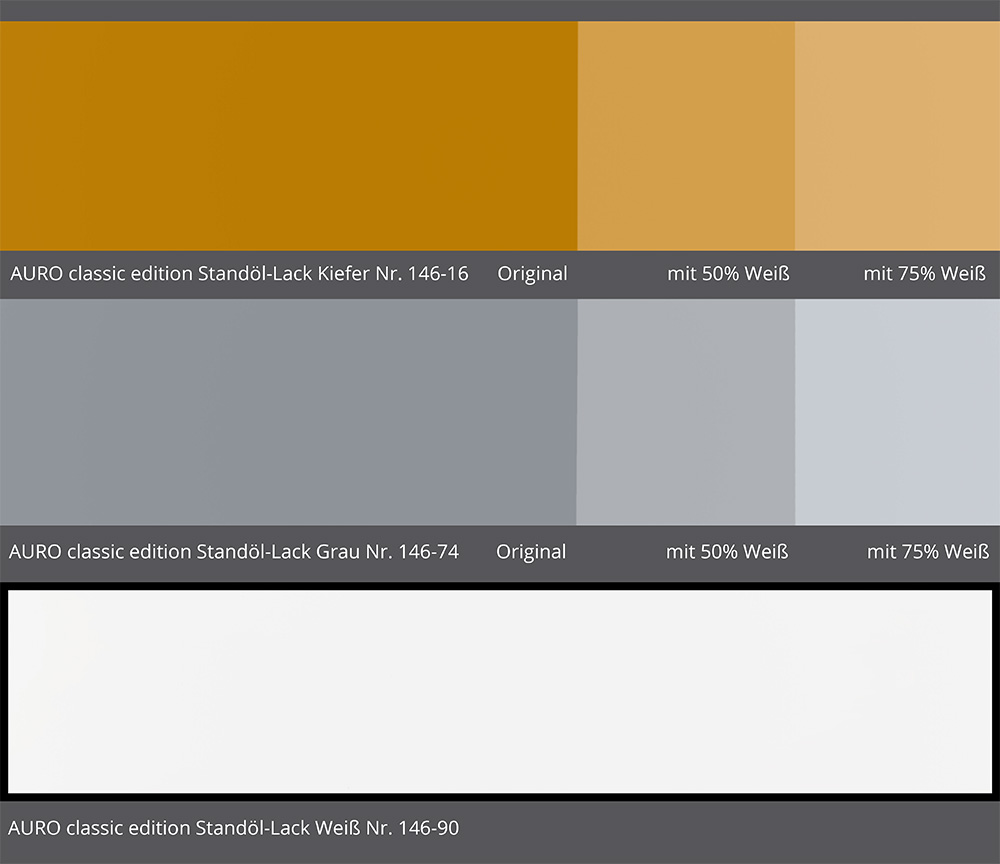
Task: Select the Grau swatch with 50% white
Action: point(686,412)
